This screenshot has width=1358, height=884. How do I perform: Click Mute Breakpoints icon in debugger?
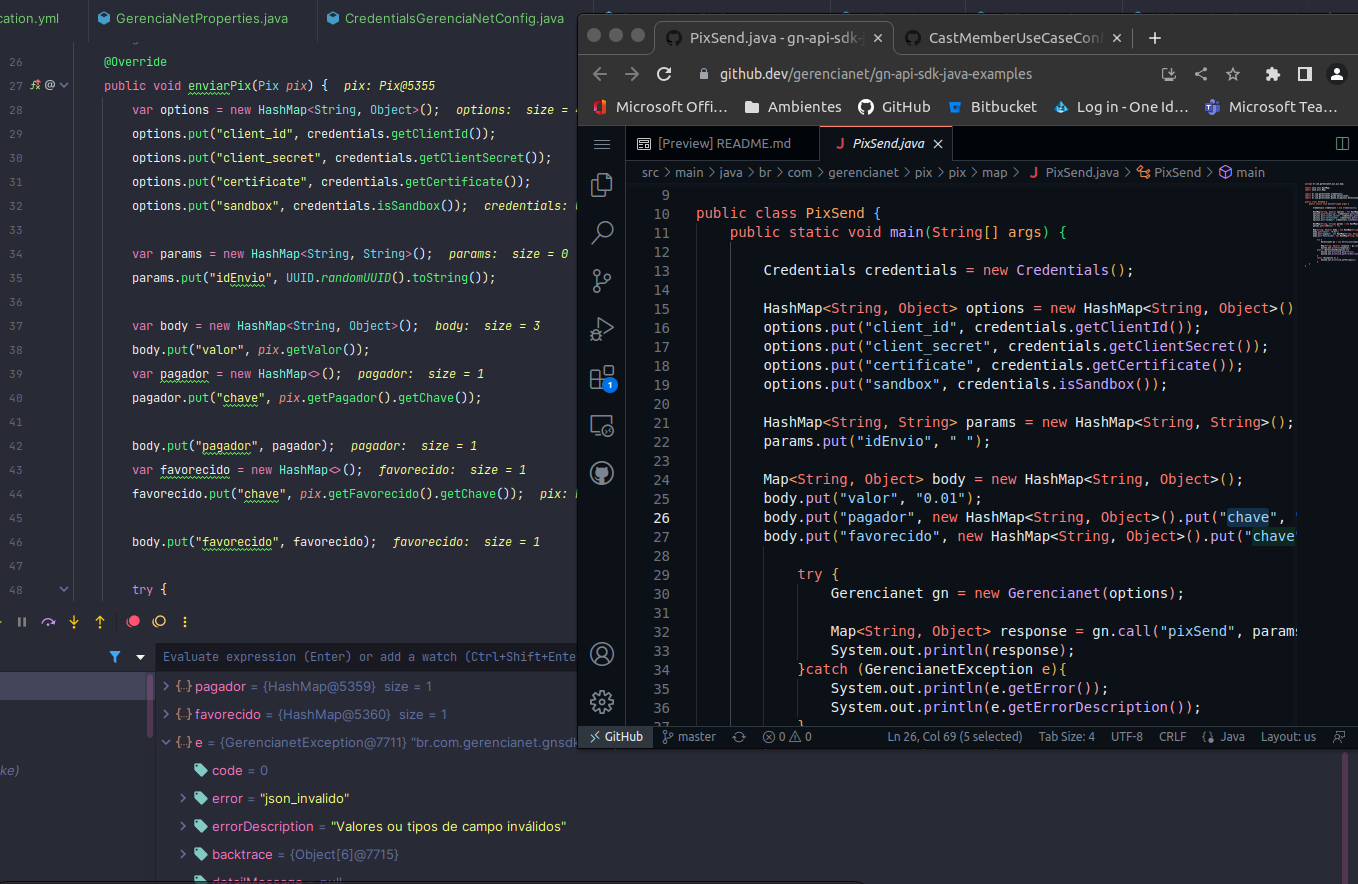[159, 621]
